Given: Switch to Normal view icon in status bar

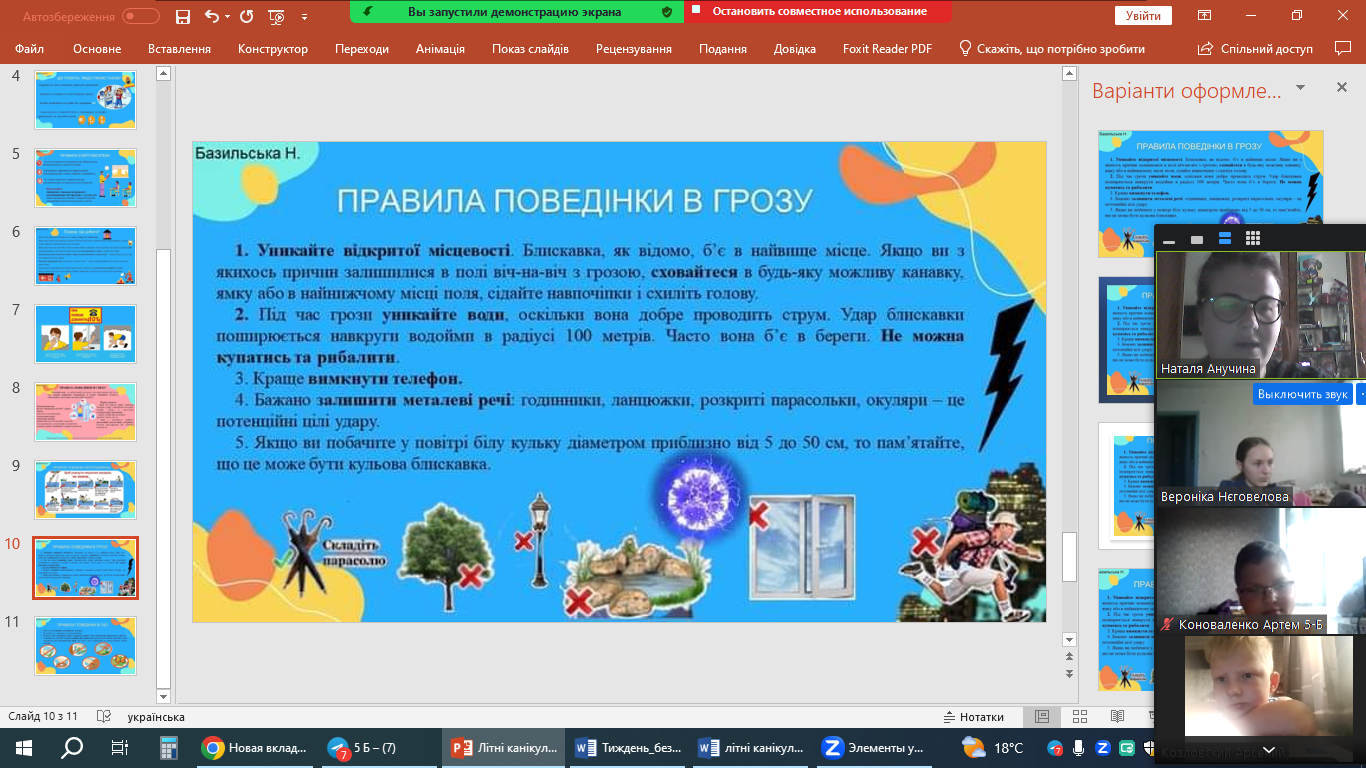Looking at the screenshot, I should [x=1042, y=717].
